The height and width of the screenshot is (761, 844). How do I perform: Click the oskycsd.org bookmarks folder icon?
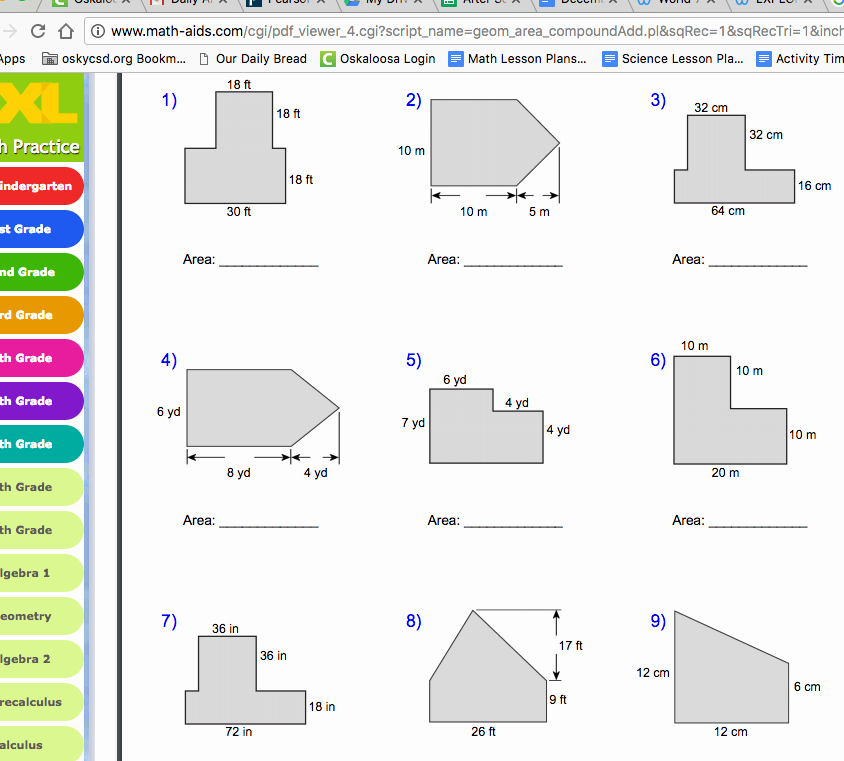[x=50, y=59]
